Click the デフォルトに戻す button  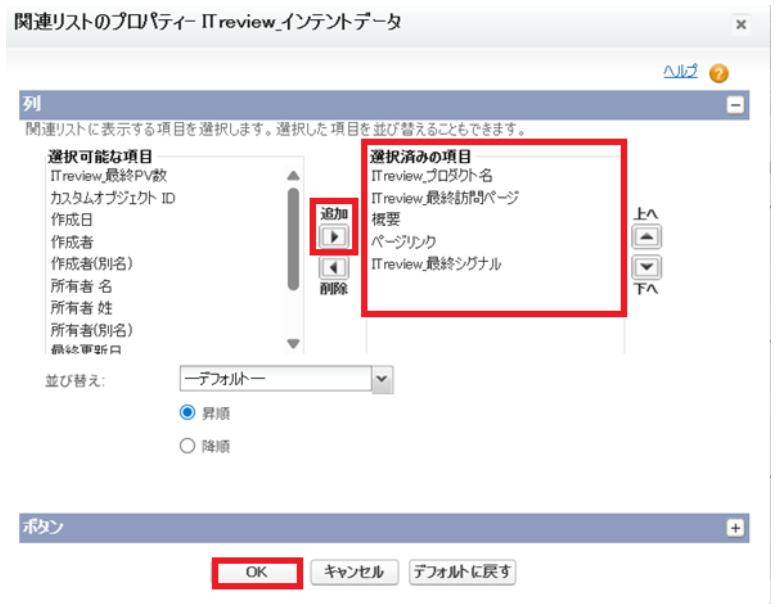[x=462, y=572]
